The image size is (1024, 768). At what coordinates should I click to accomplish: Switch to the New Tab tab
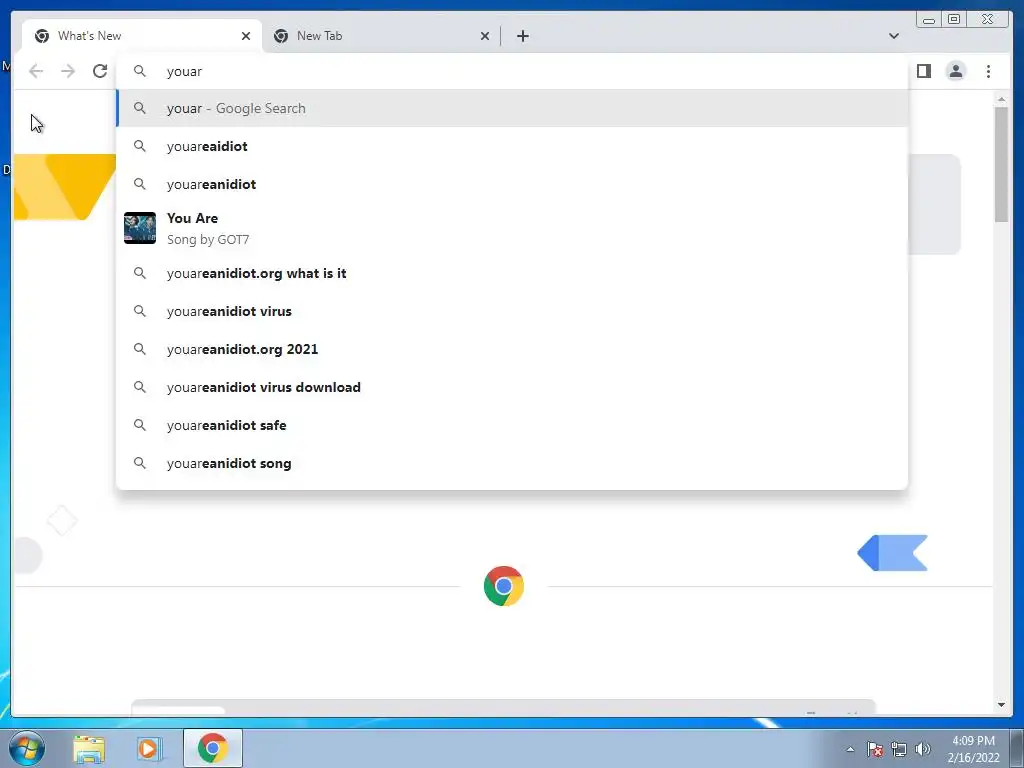(381, 36)
